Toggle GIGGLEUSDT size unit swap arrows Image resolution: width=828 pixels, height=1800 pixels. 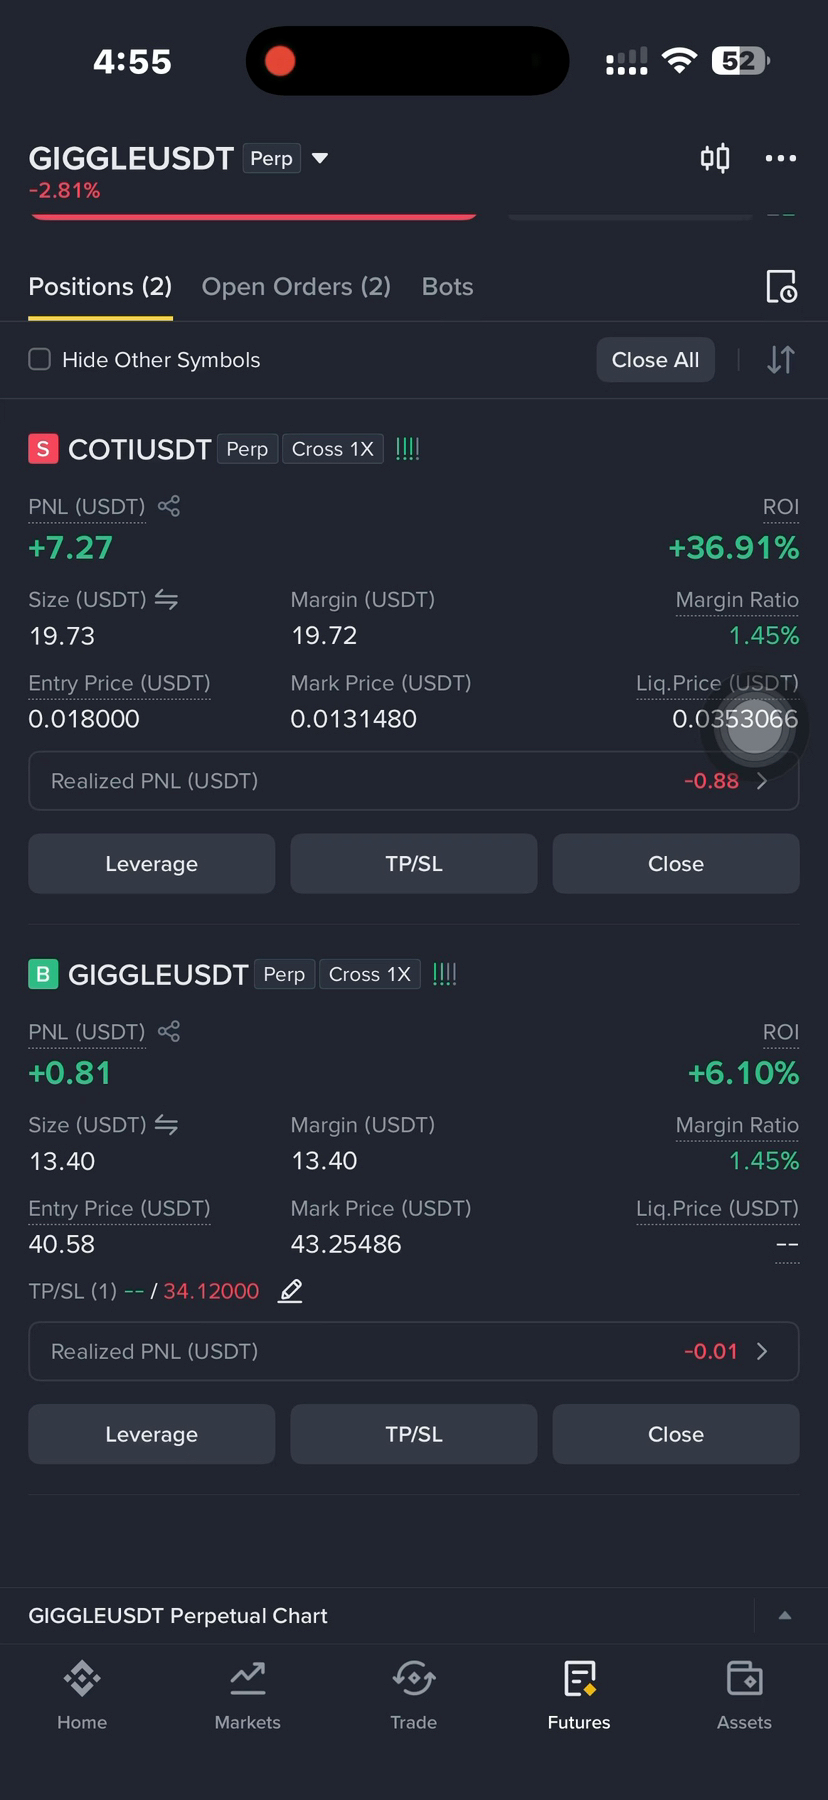pos(166,1125)
